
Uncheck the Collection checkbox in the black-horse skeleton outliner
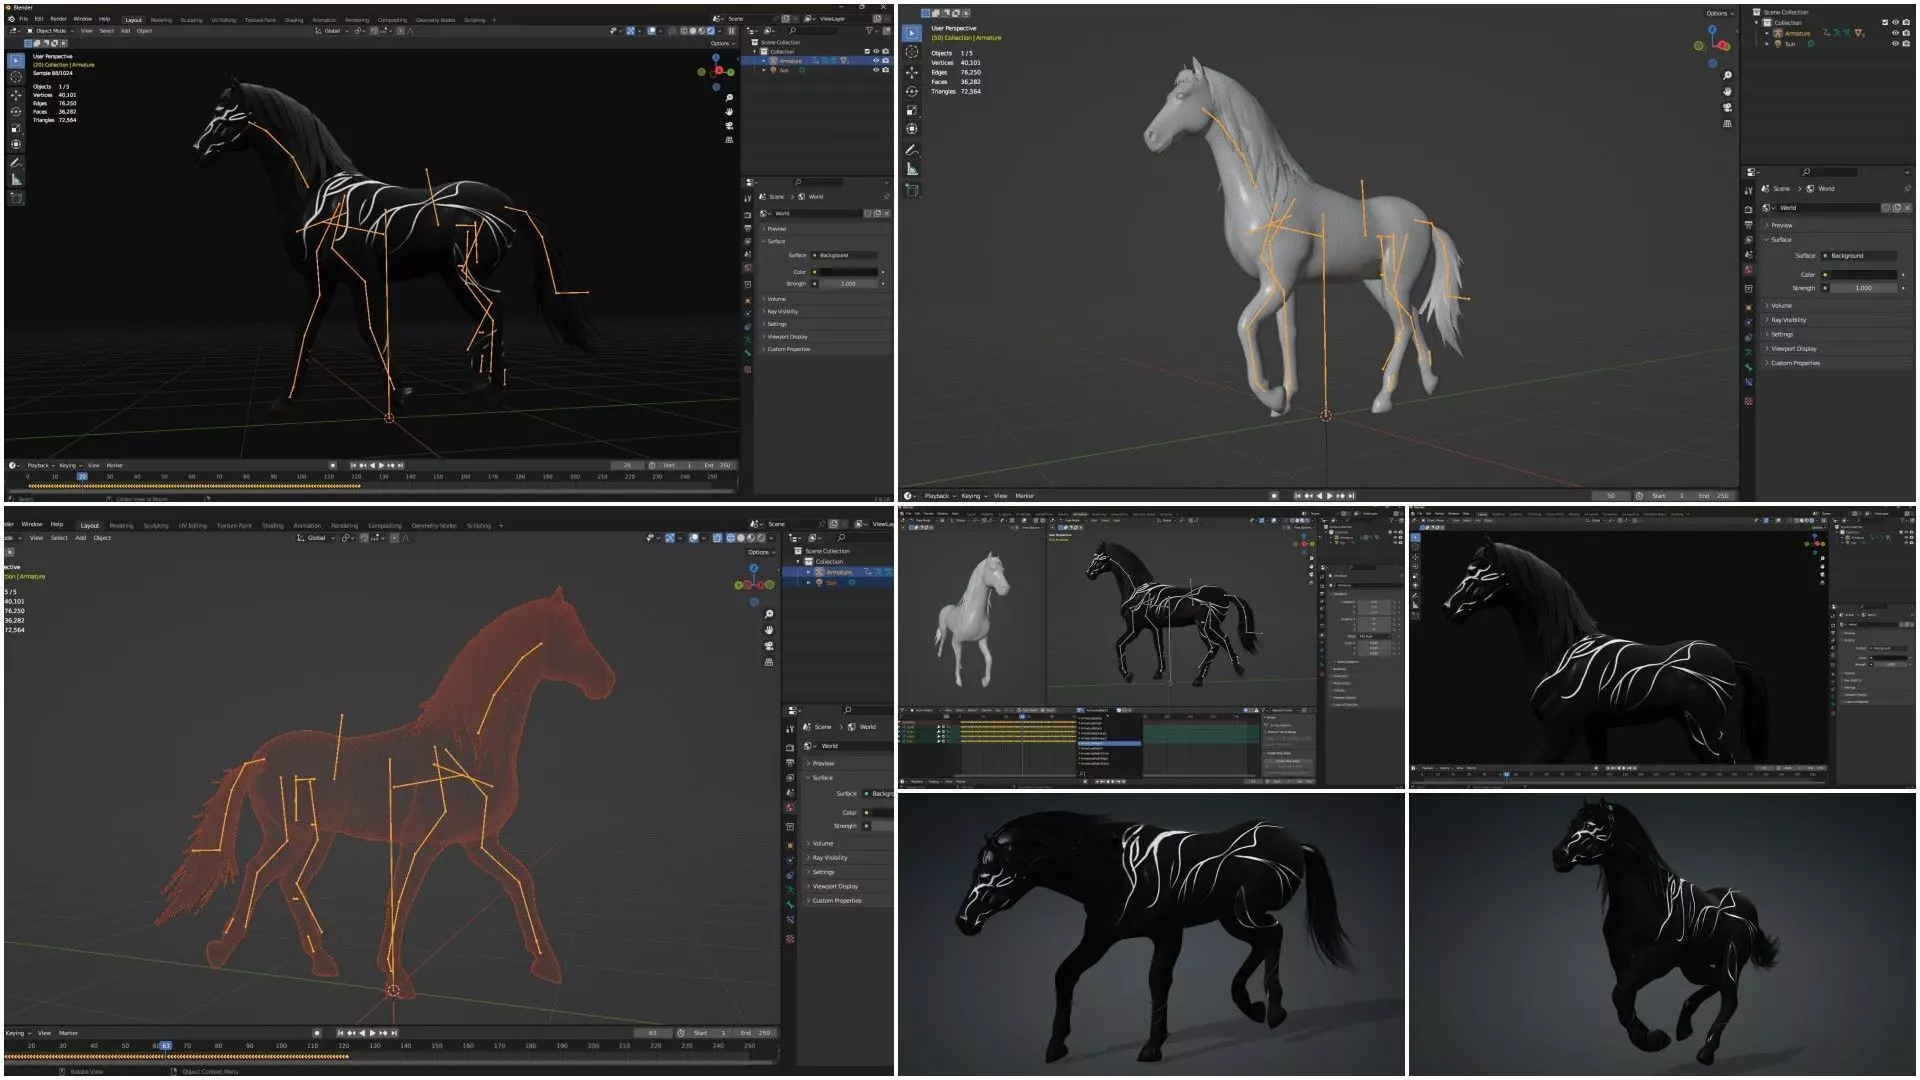[867, 51]
